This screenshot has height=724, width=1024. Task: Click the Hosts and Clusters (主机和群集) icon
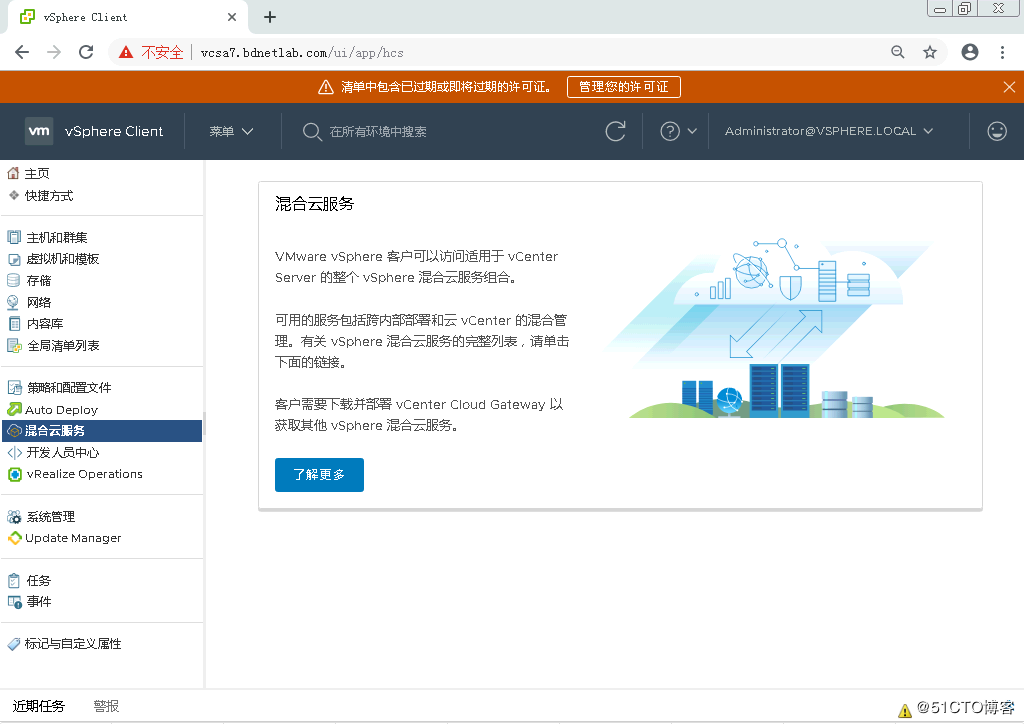[14, 237]
